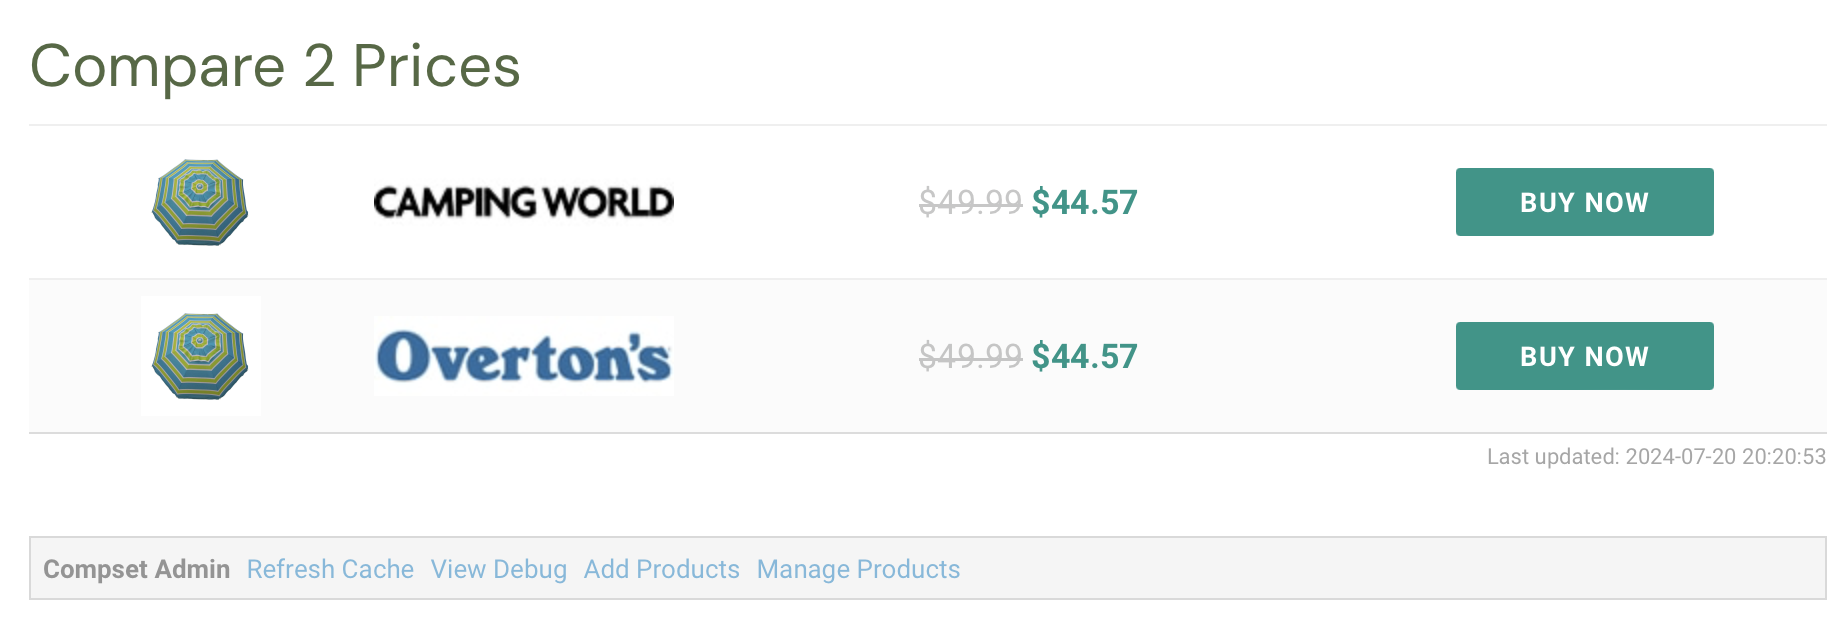1848x640 pixels.
Task: Click the Last updated timestamp text
Action: 1656,457
